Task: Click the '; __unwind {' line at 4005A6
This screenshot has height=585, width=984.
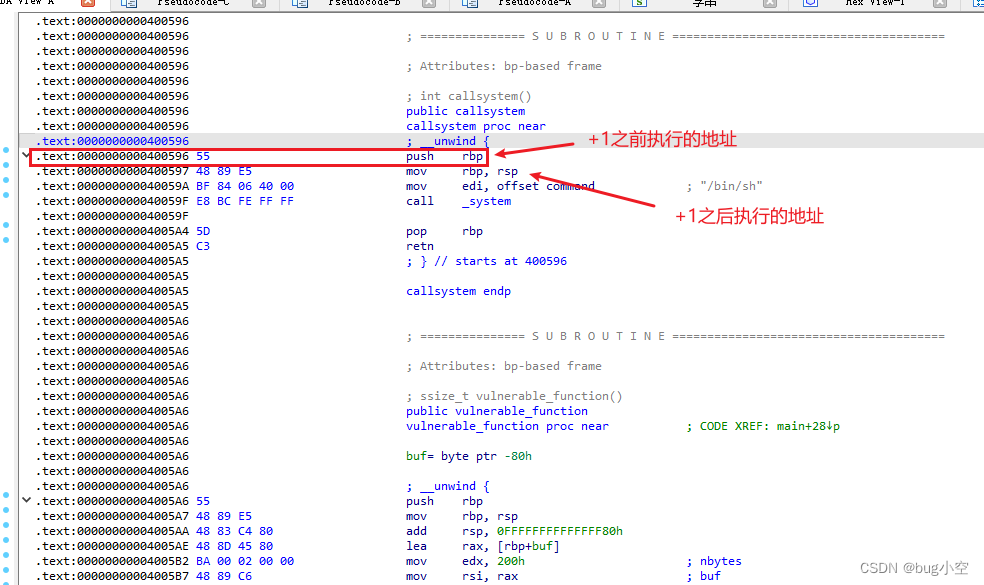Action: pos(447,486)
